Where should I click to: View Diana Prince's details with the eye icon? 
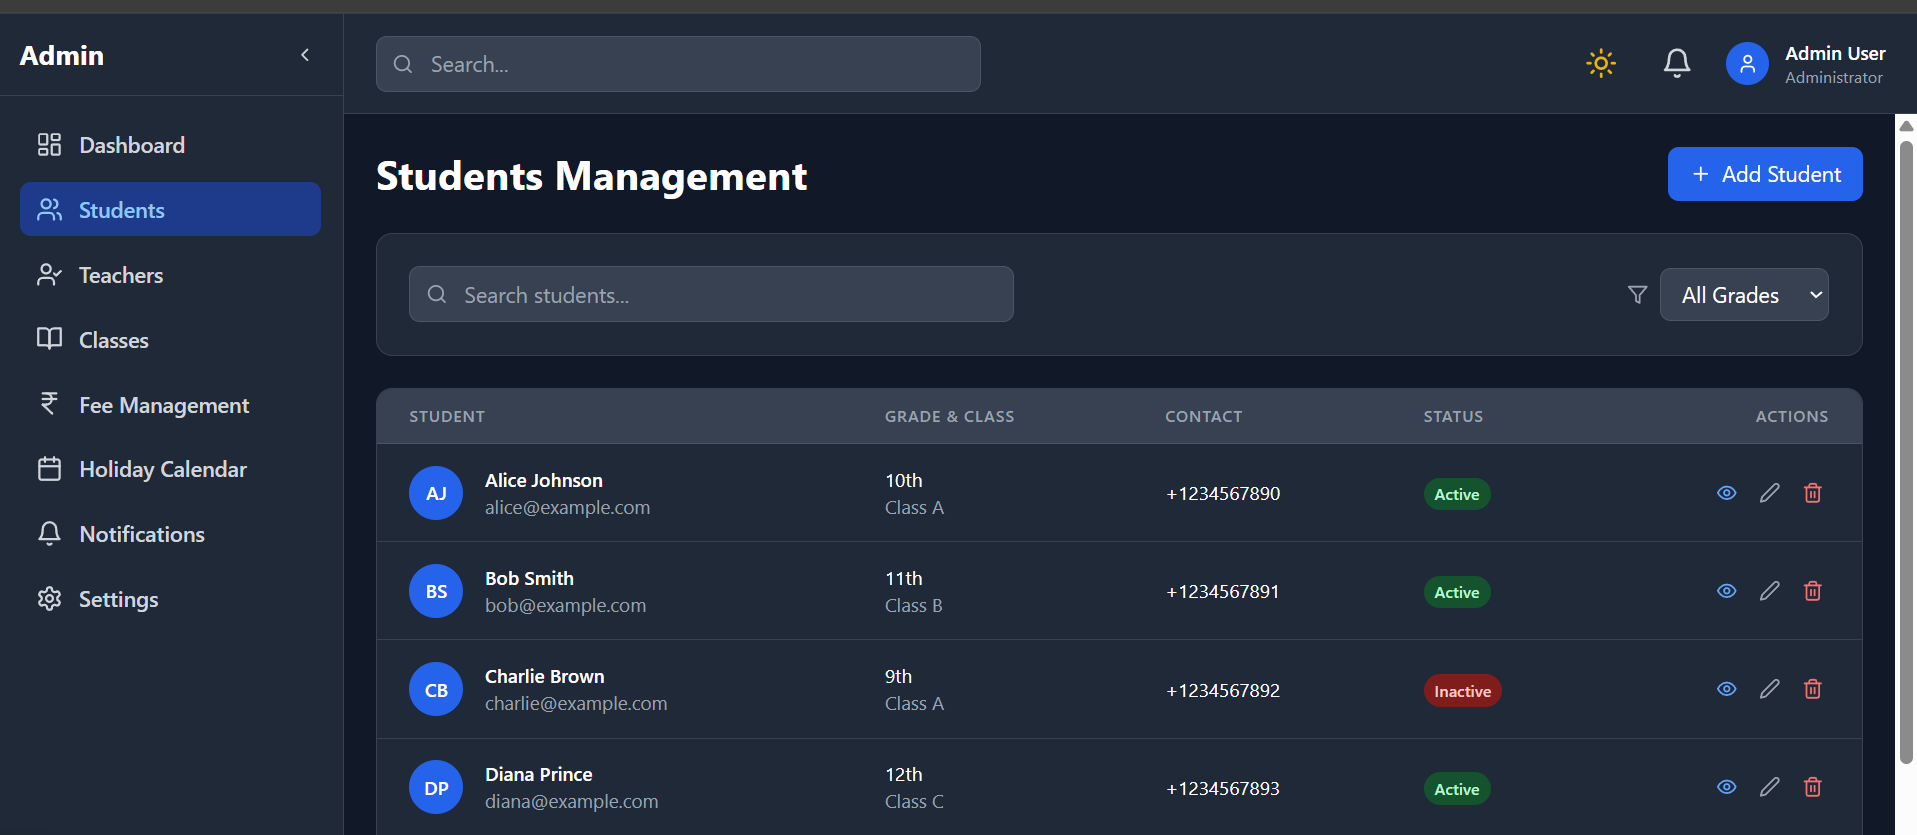click(1727, 787)
